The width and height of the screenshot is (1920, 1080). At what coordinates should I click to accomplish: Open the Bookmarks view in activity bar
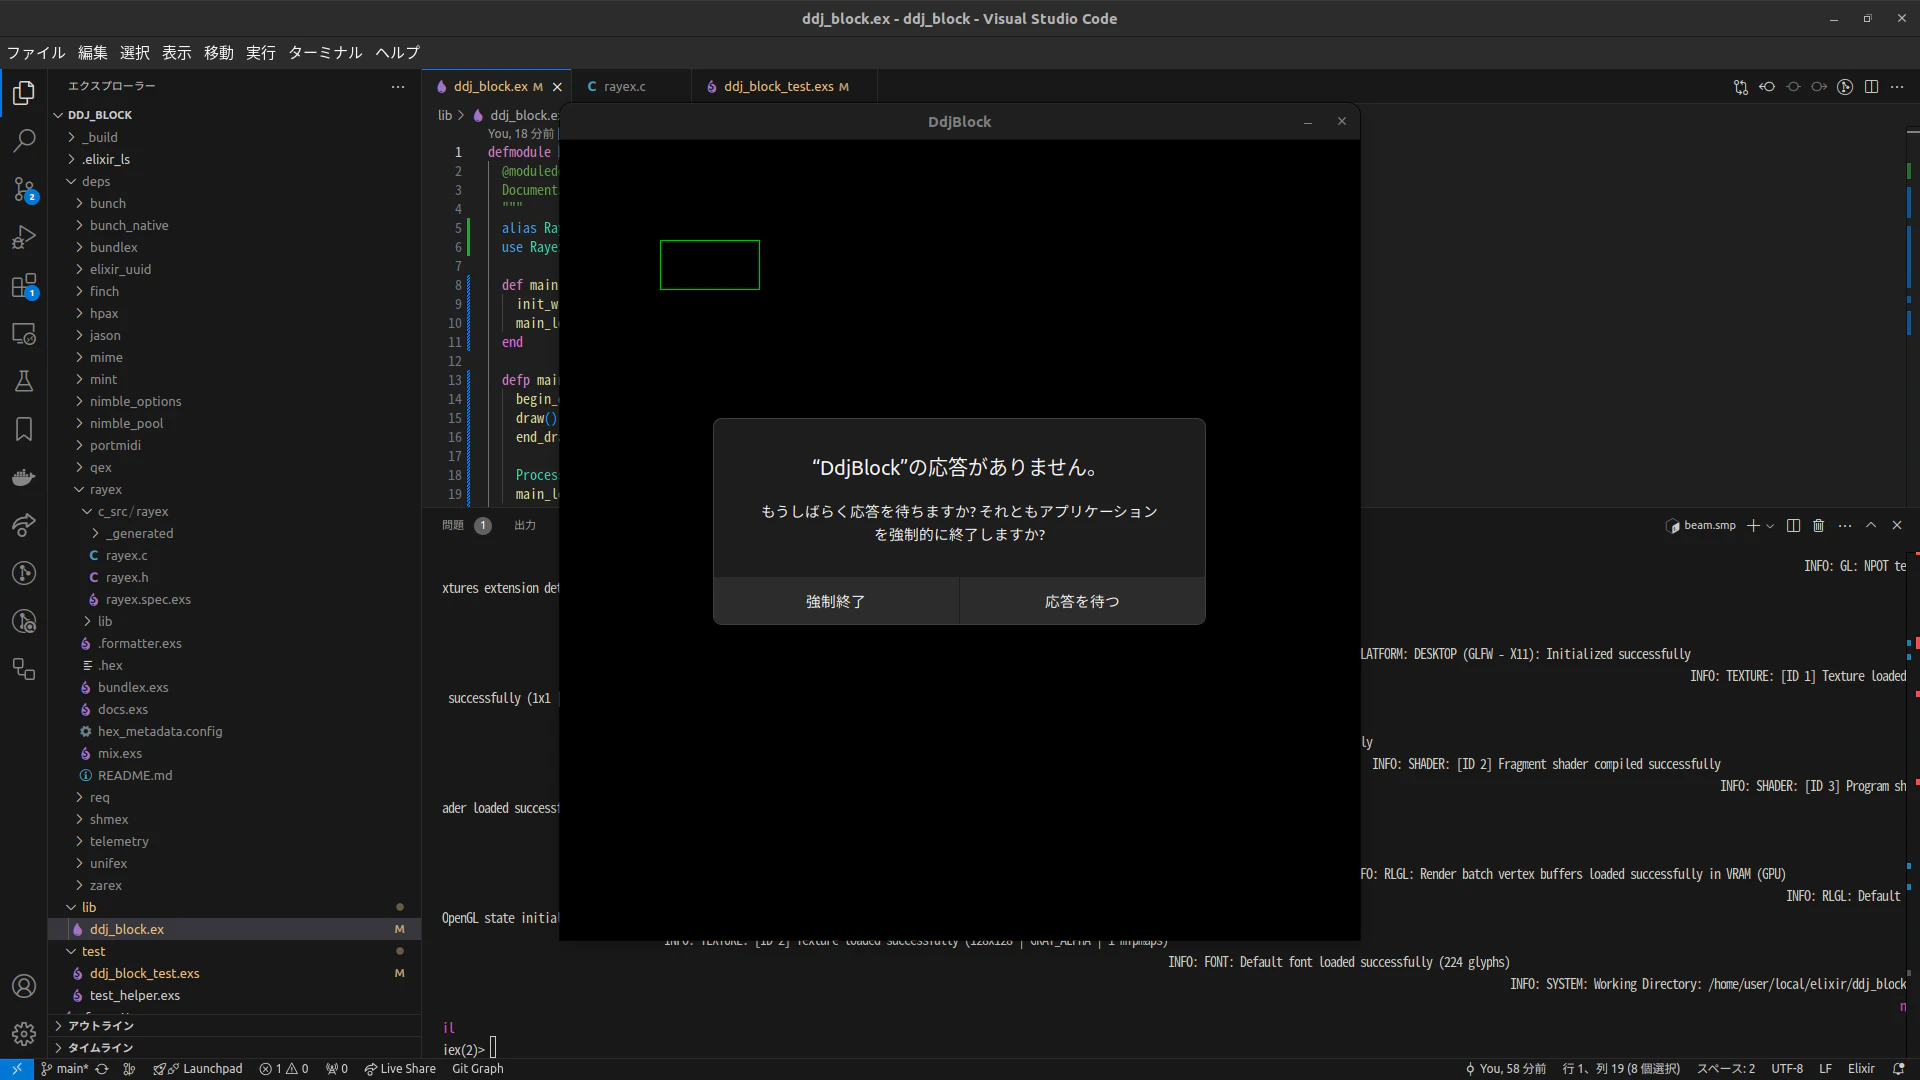point(24,429)
